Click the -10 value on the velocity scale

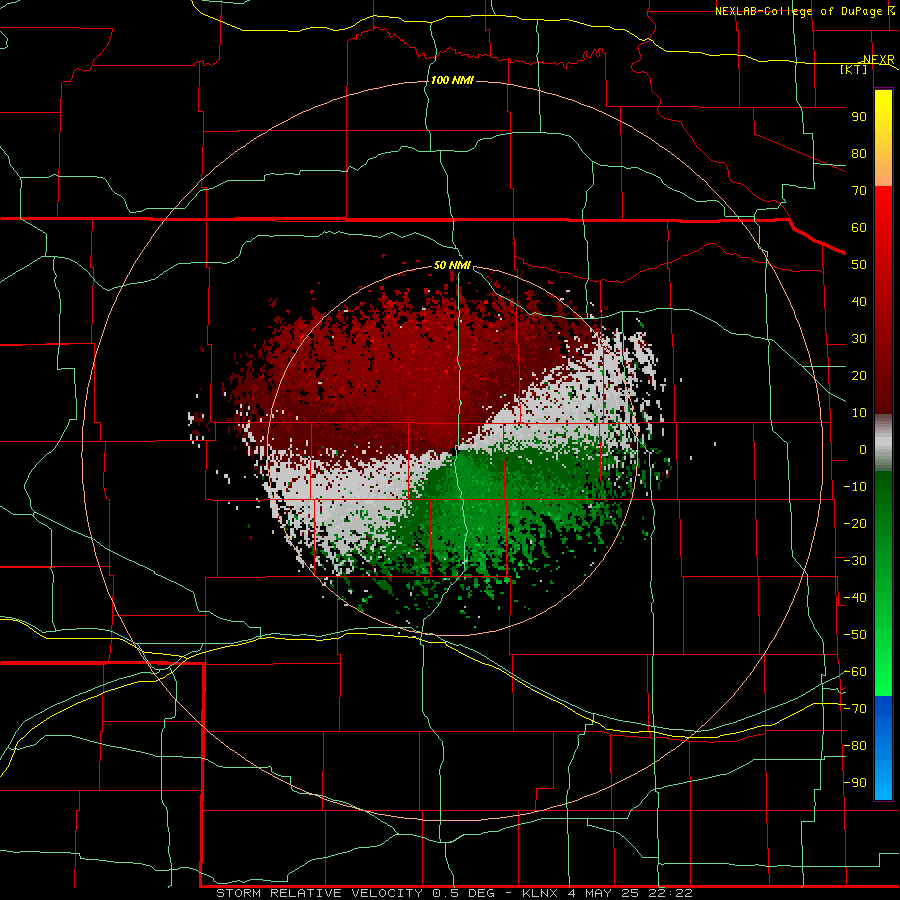855,487
